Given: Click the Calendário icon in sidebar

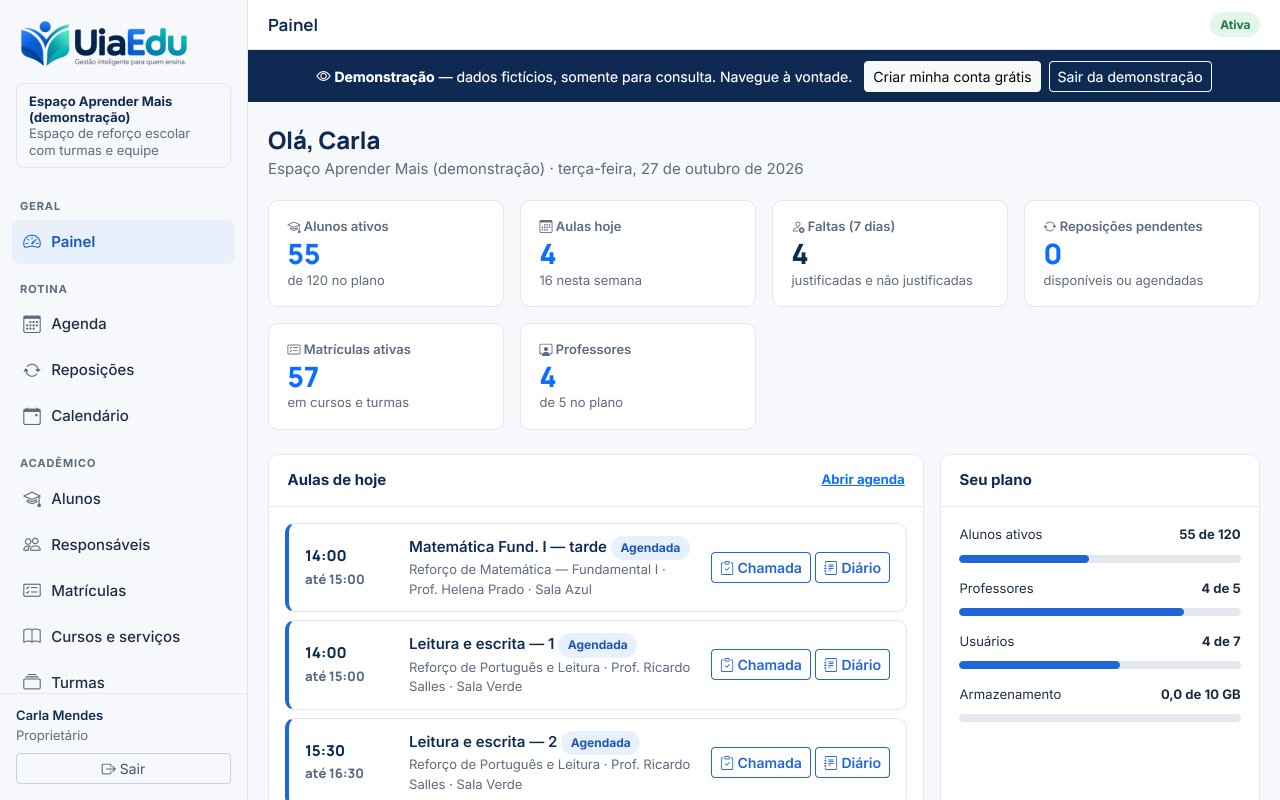Looking at the screenshot, I should pos(32,416).
